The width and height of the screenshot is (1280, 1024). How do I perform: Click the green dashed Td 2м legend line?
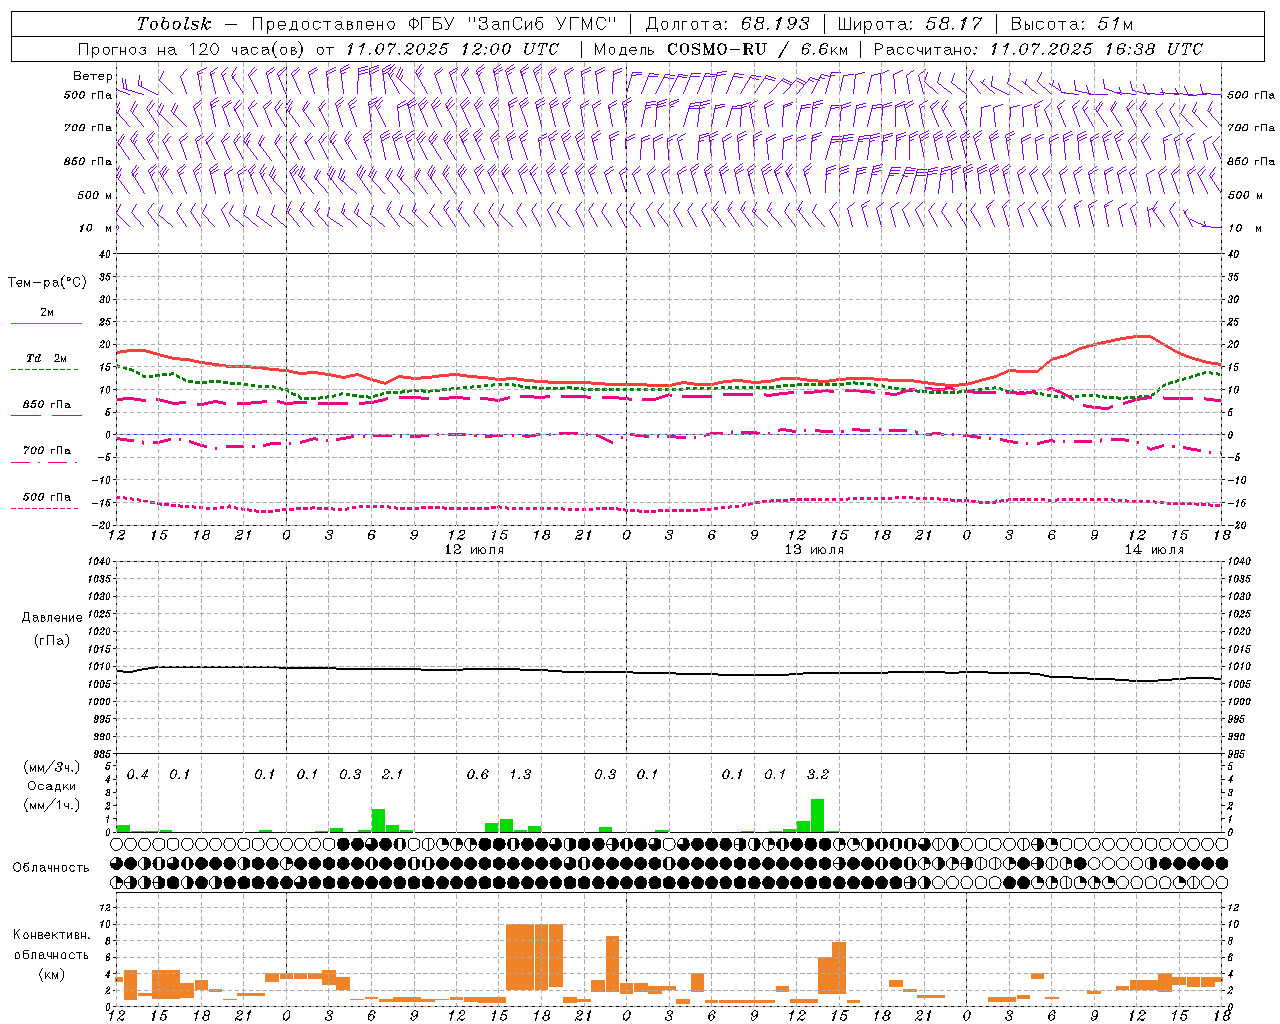click(44, 370)
